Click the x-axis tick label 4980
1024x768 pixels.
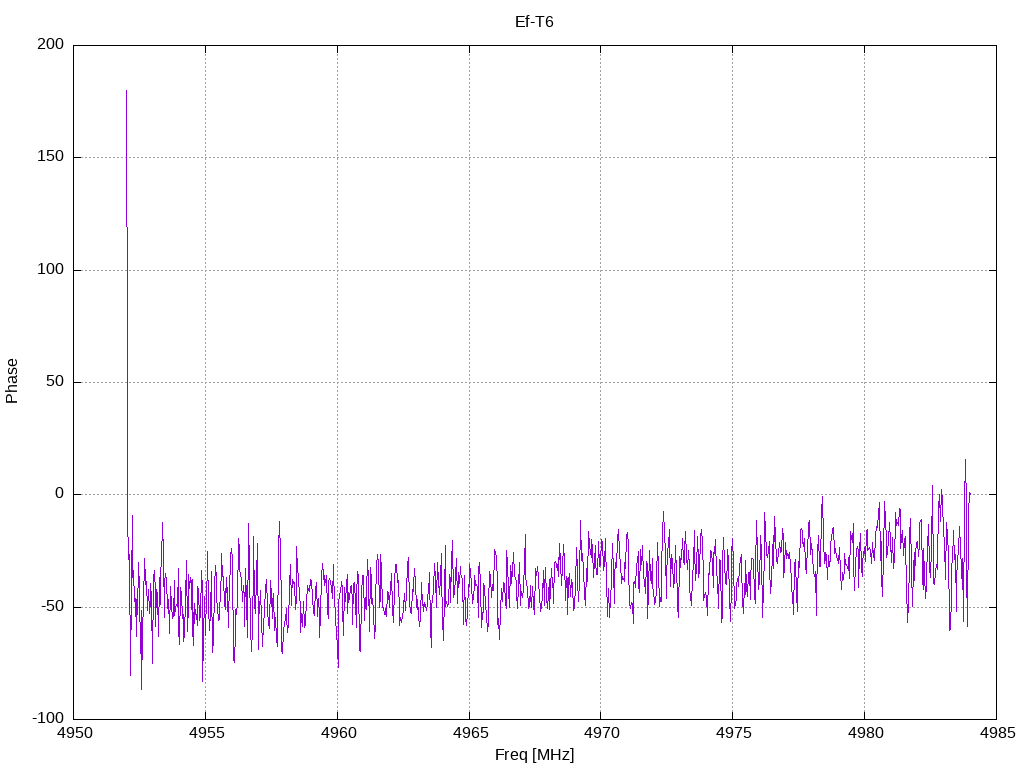(865, 733)
